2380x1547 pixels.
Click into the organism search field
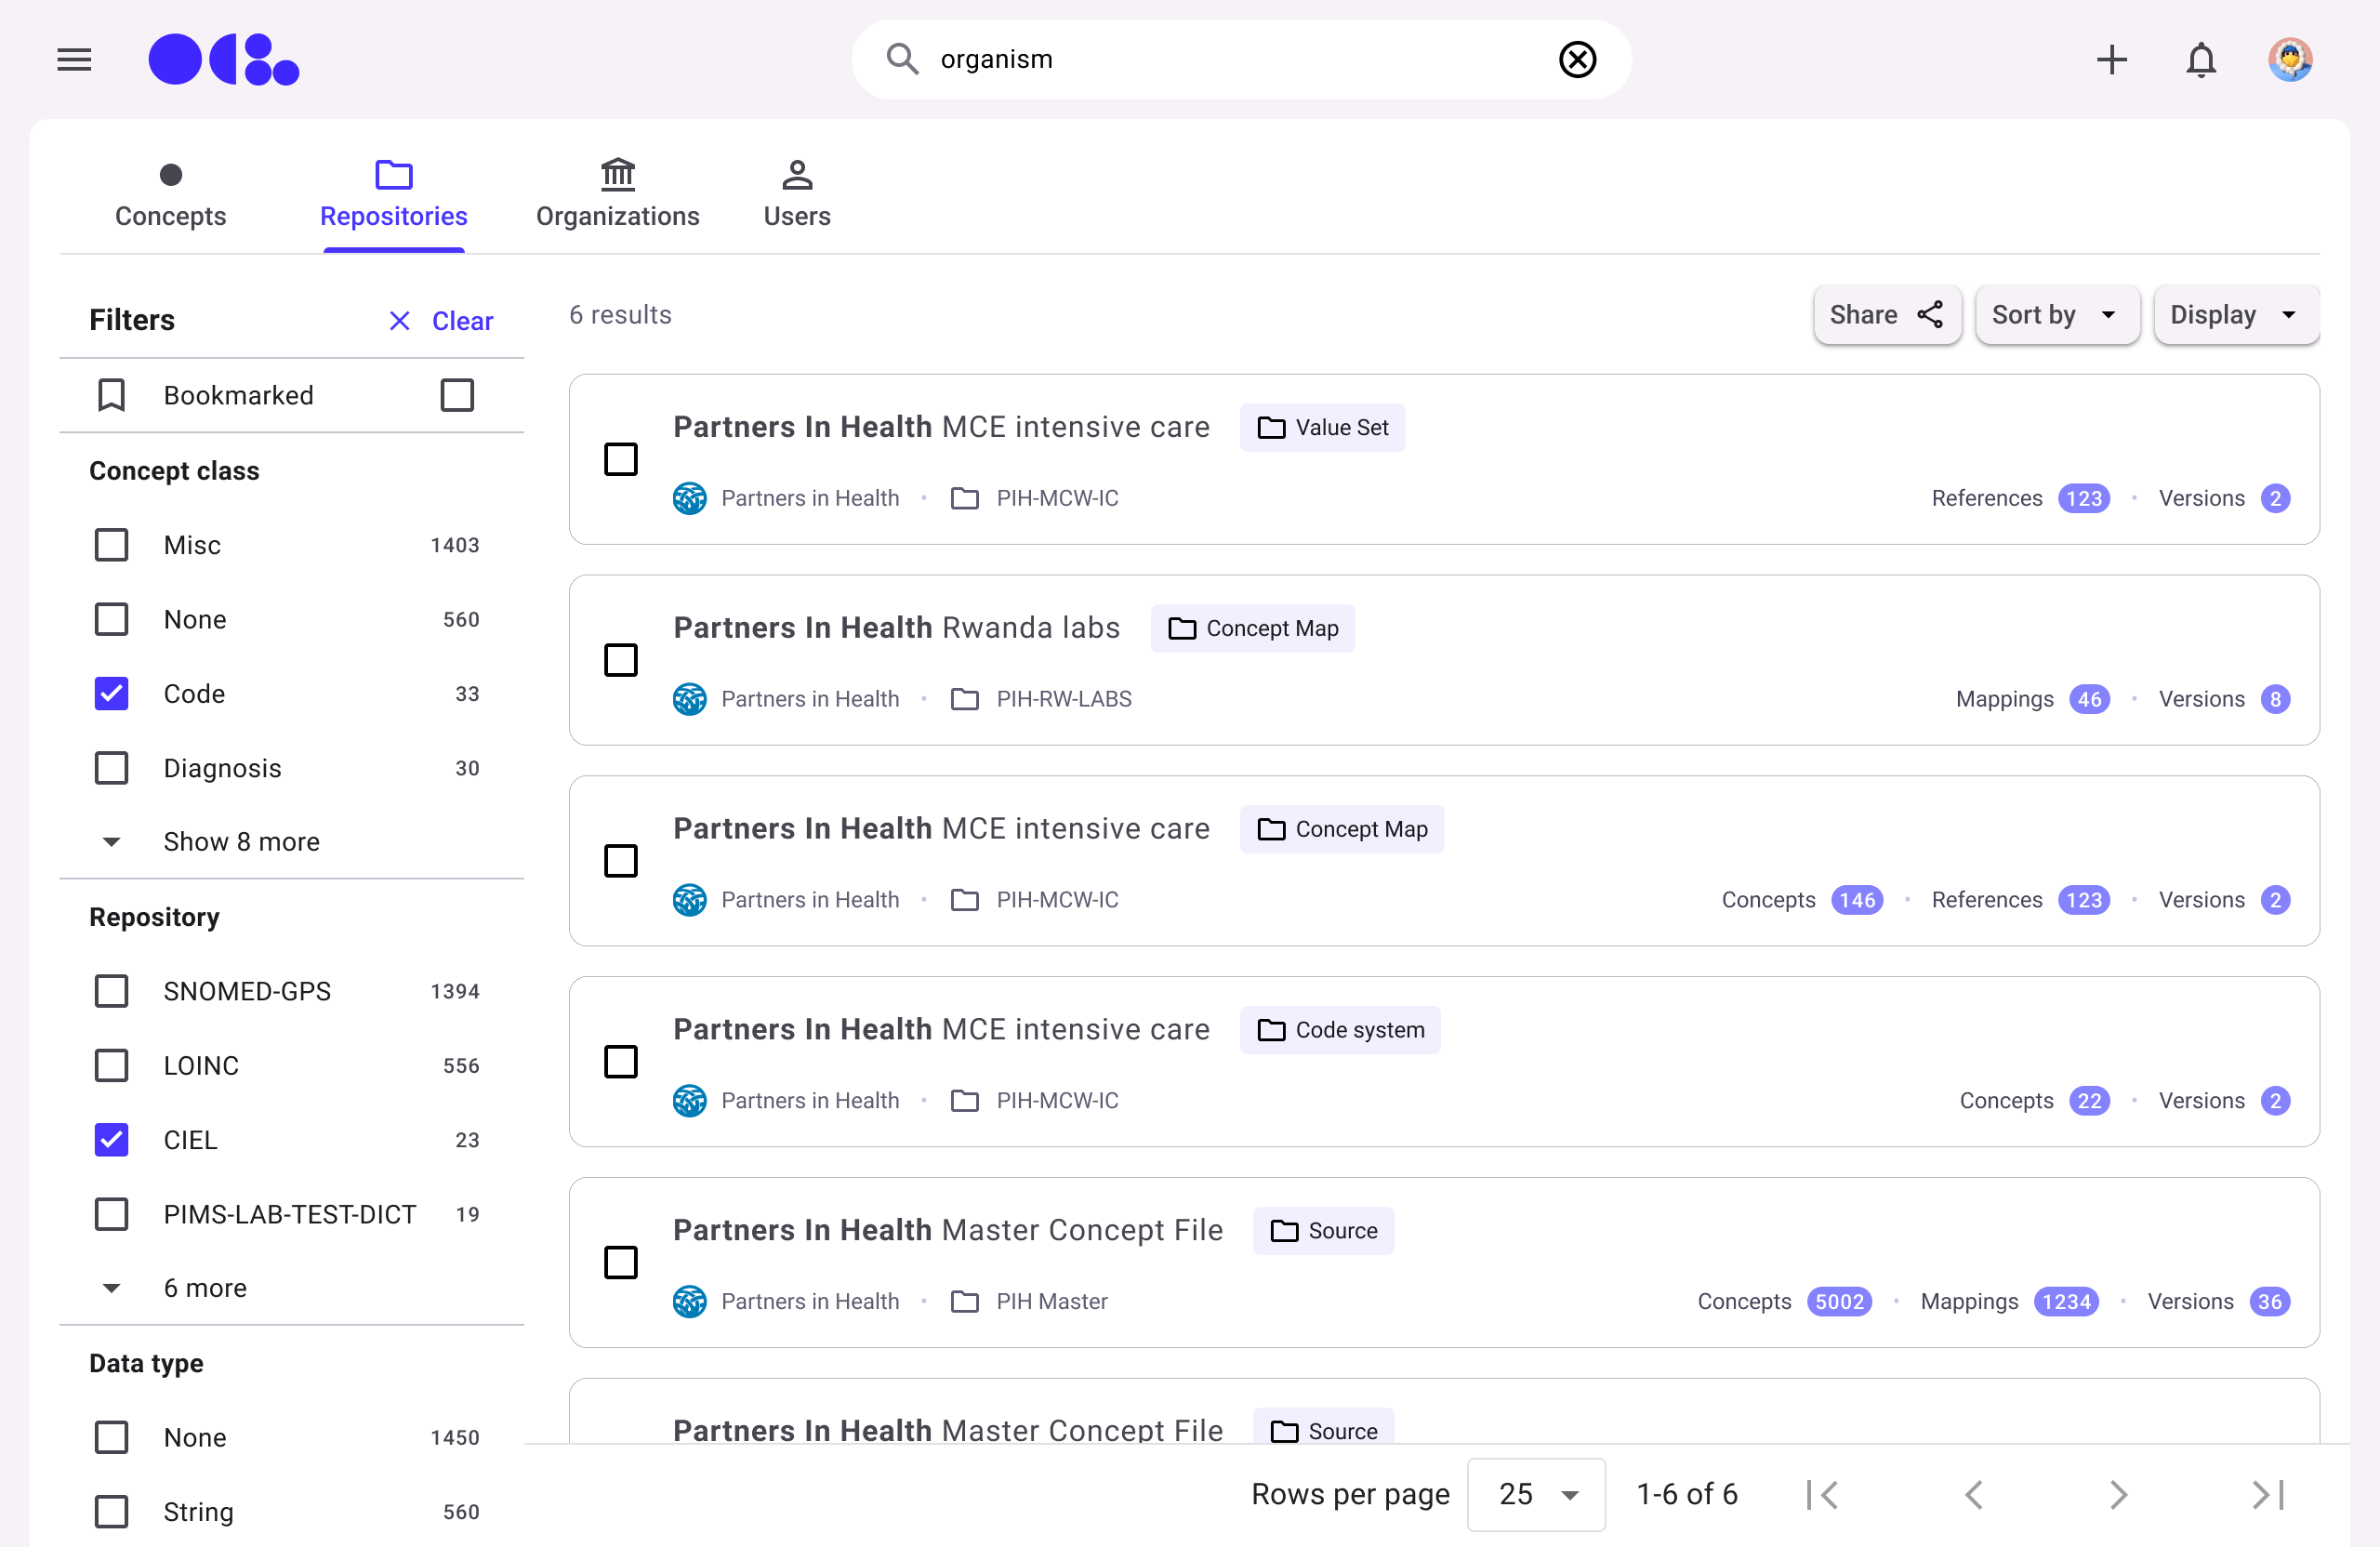coord(1230,60)
